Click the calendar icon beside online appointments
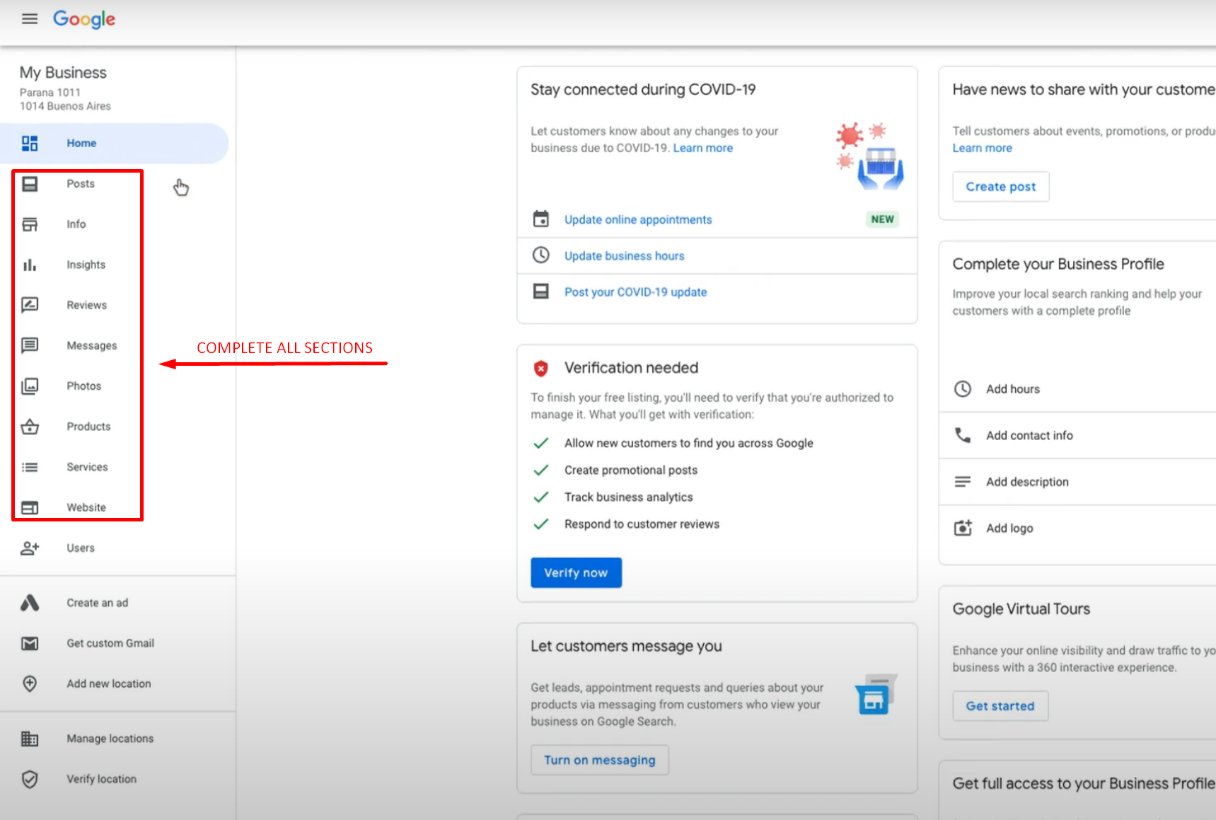The image size is (1216, 820). click(x=541, y=219)
